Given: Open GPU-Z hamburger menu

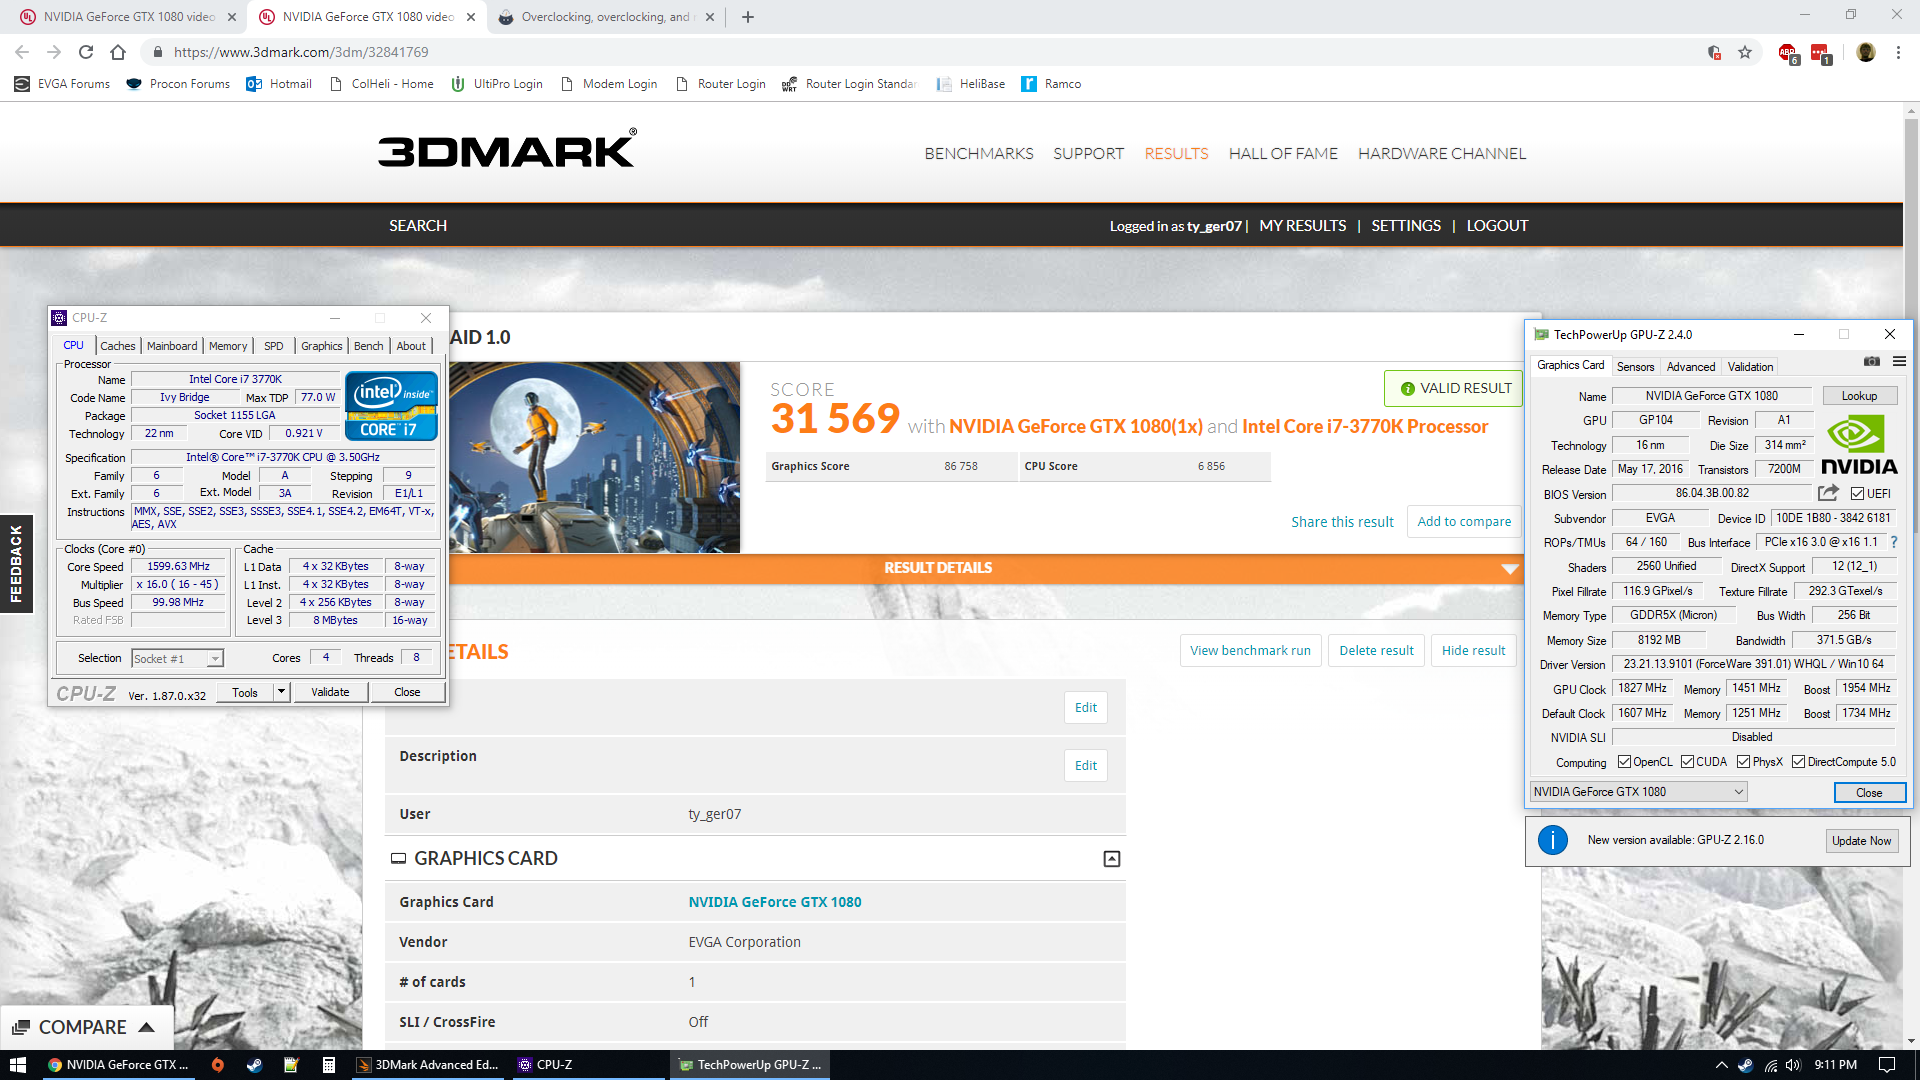Looking at the screenshot, I should [1899, 361].
